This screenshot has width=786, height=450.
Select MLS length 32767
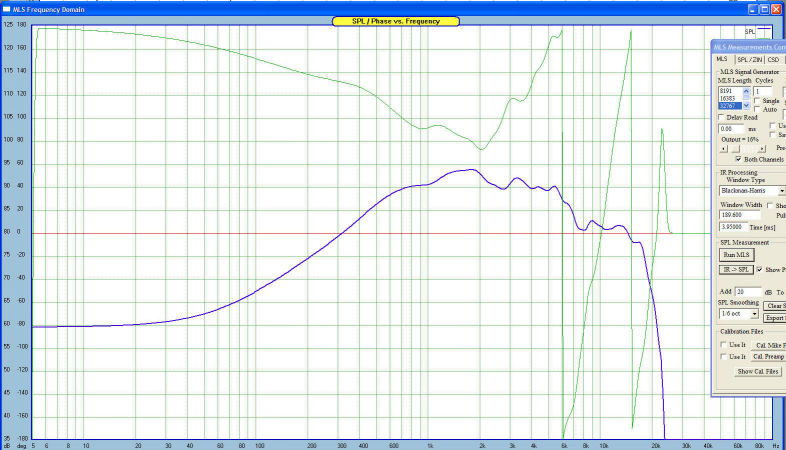pos(730,106)
